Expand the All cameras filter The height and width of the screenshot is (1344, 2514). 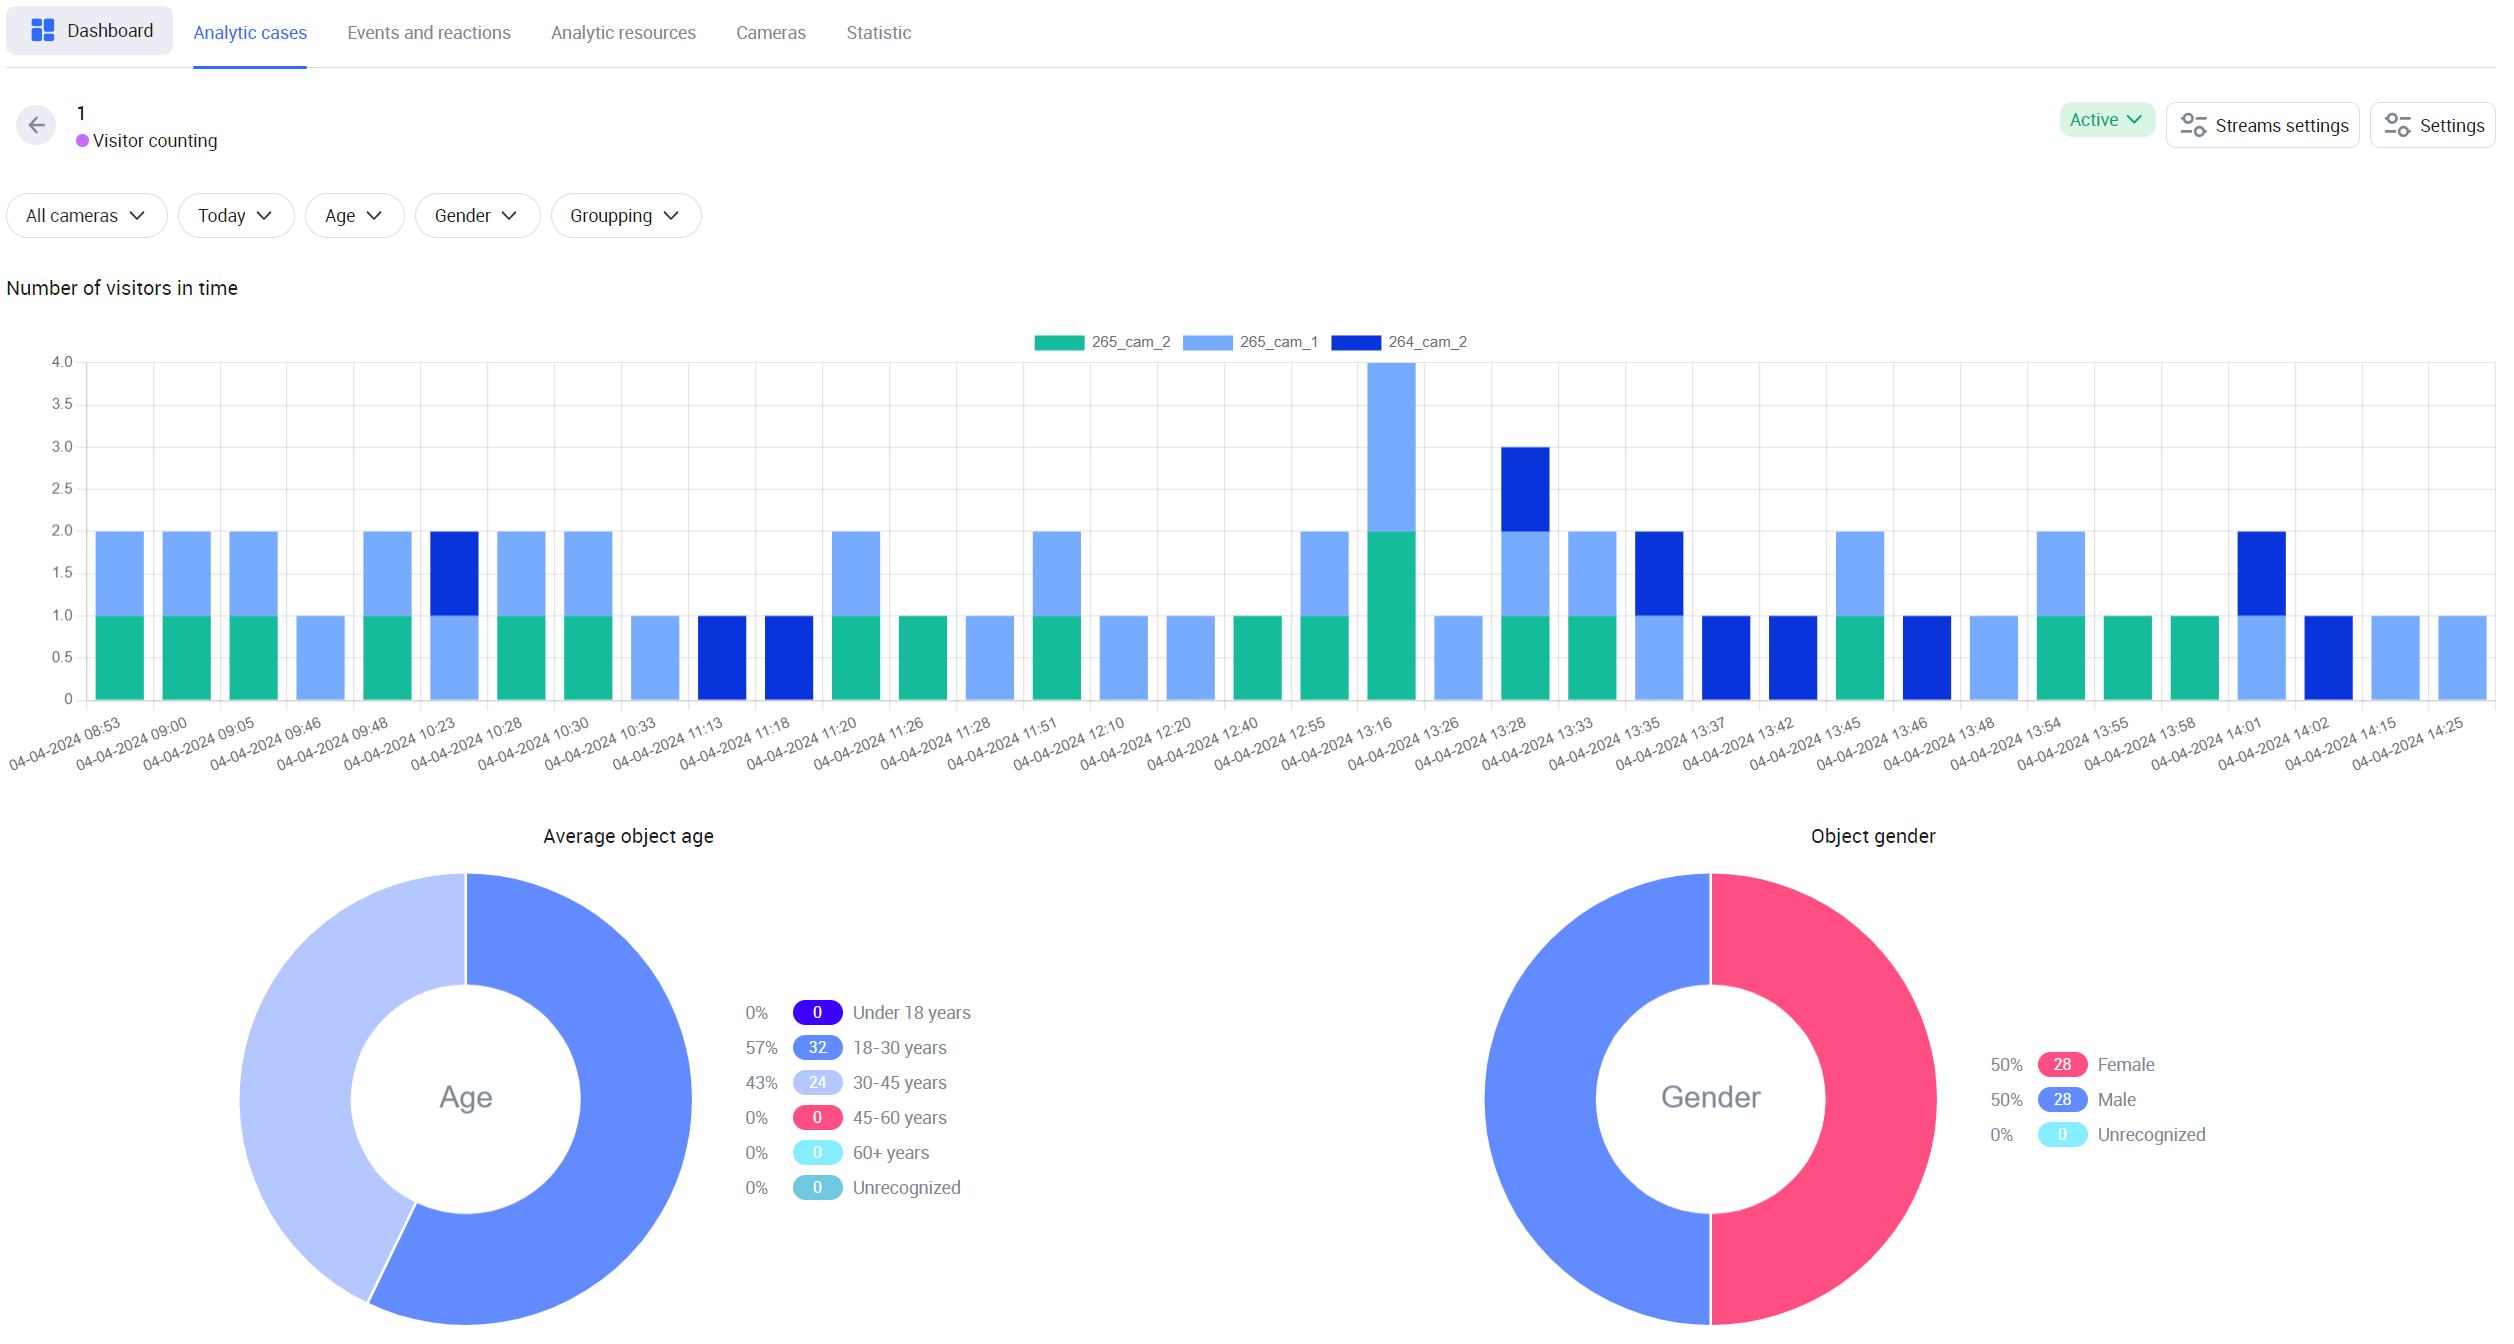87,216
